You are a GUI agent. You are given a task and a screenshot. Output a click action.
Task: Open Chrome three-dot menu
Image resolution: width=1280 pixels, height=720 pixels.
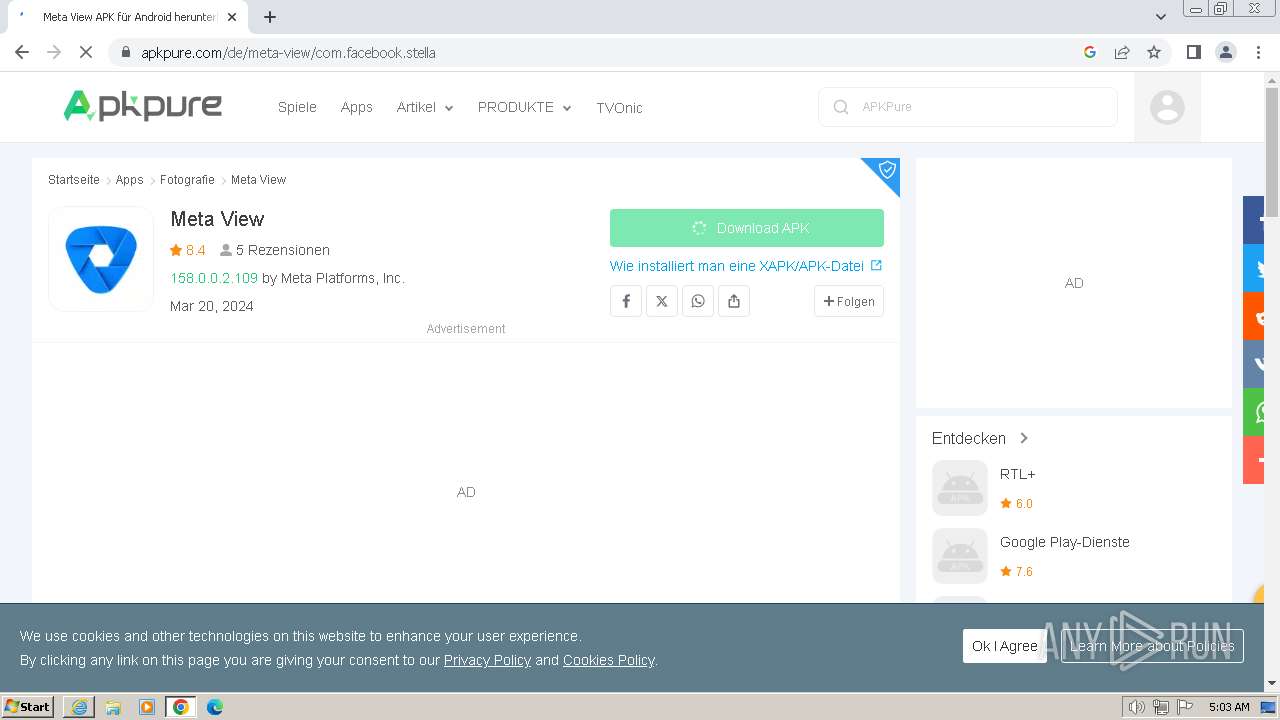[x=1259, y=52]
